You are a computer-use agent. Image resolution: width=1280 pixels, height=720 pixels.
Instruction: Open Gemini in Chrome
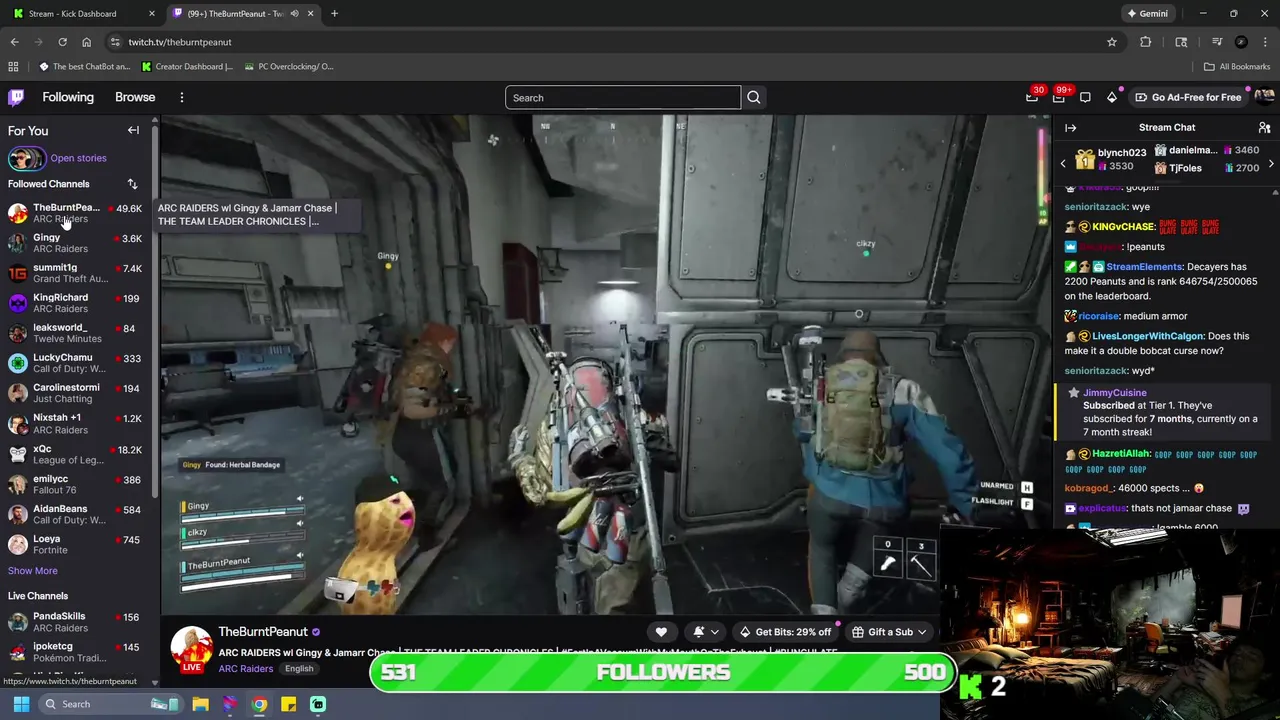1147,13
